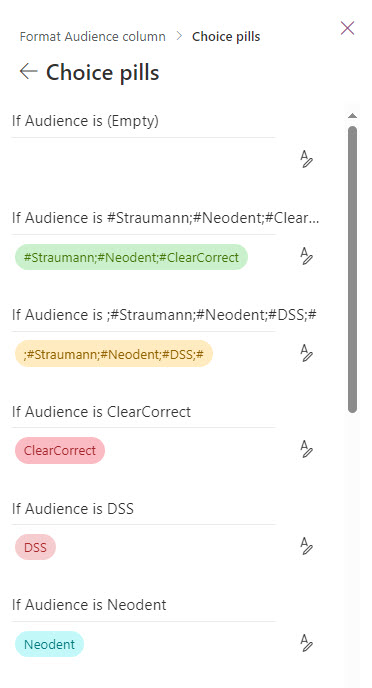Select the Choice pills breadcrumb item
Image resolution: width=372 pixels, height=688 pixels.
(x=226, y=36)
